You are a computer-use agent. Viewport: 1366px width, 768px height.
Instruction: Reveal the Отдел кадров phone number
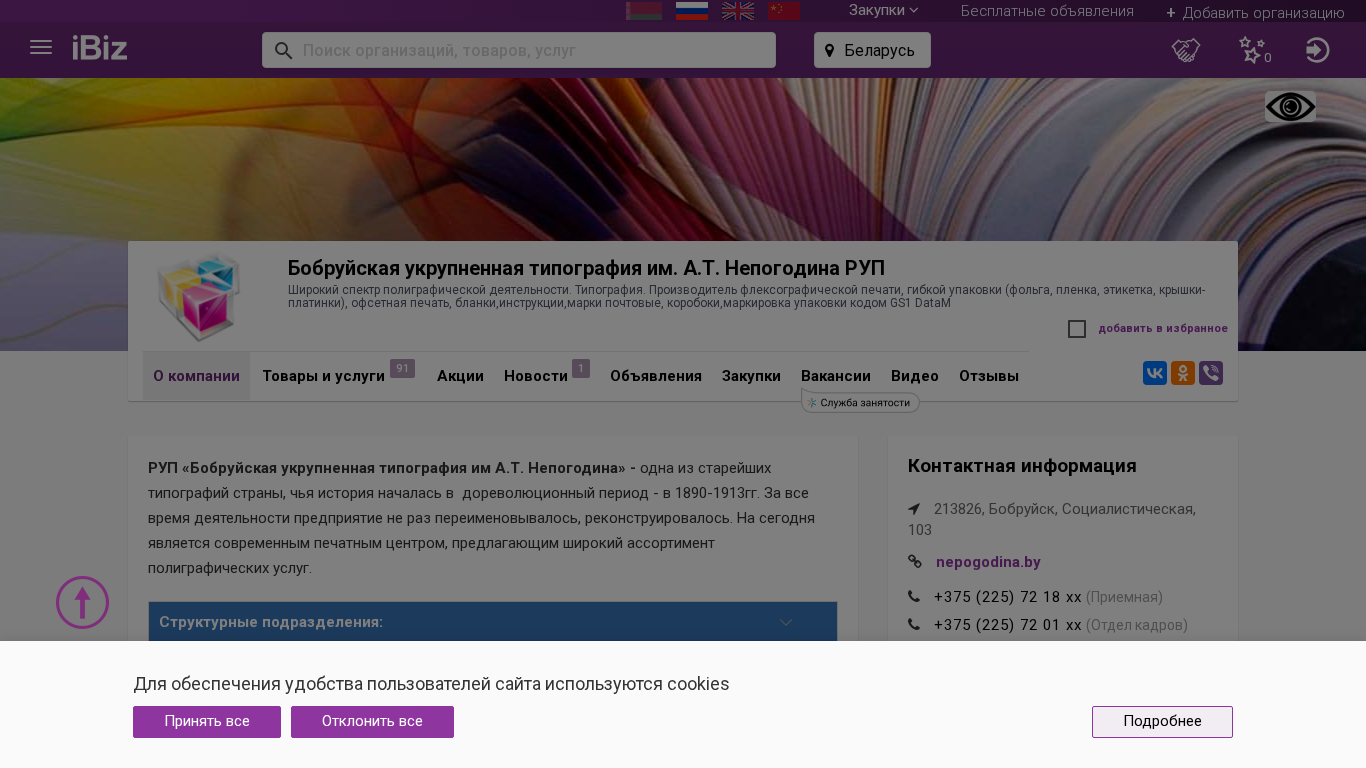(x=1008, y=625)
